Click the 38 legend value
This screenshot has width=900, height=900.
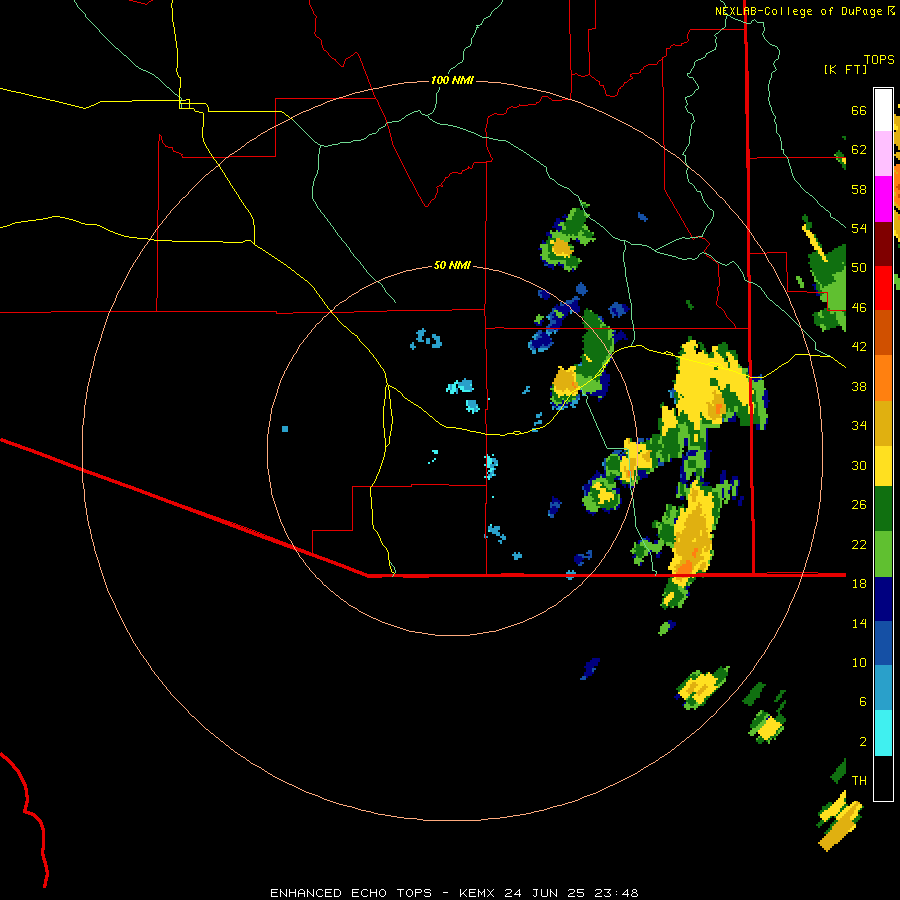pyautogui.click(x=859, y=386)
